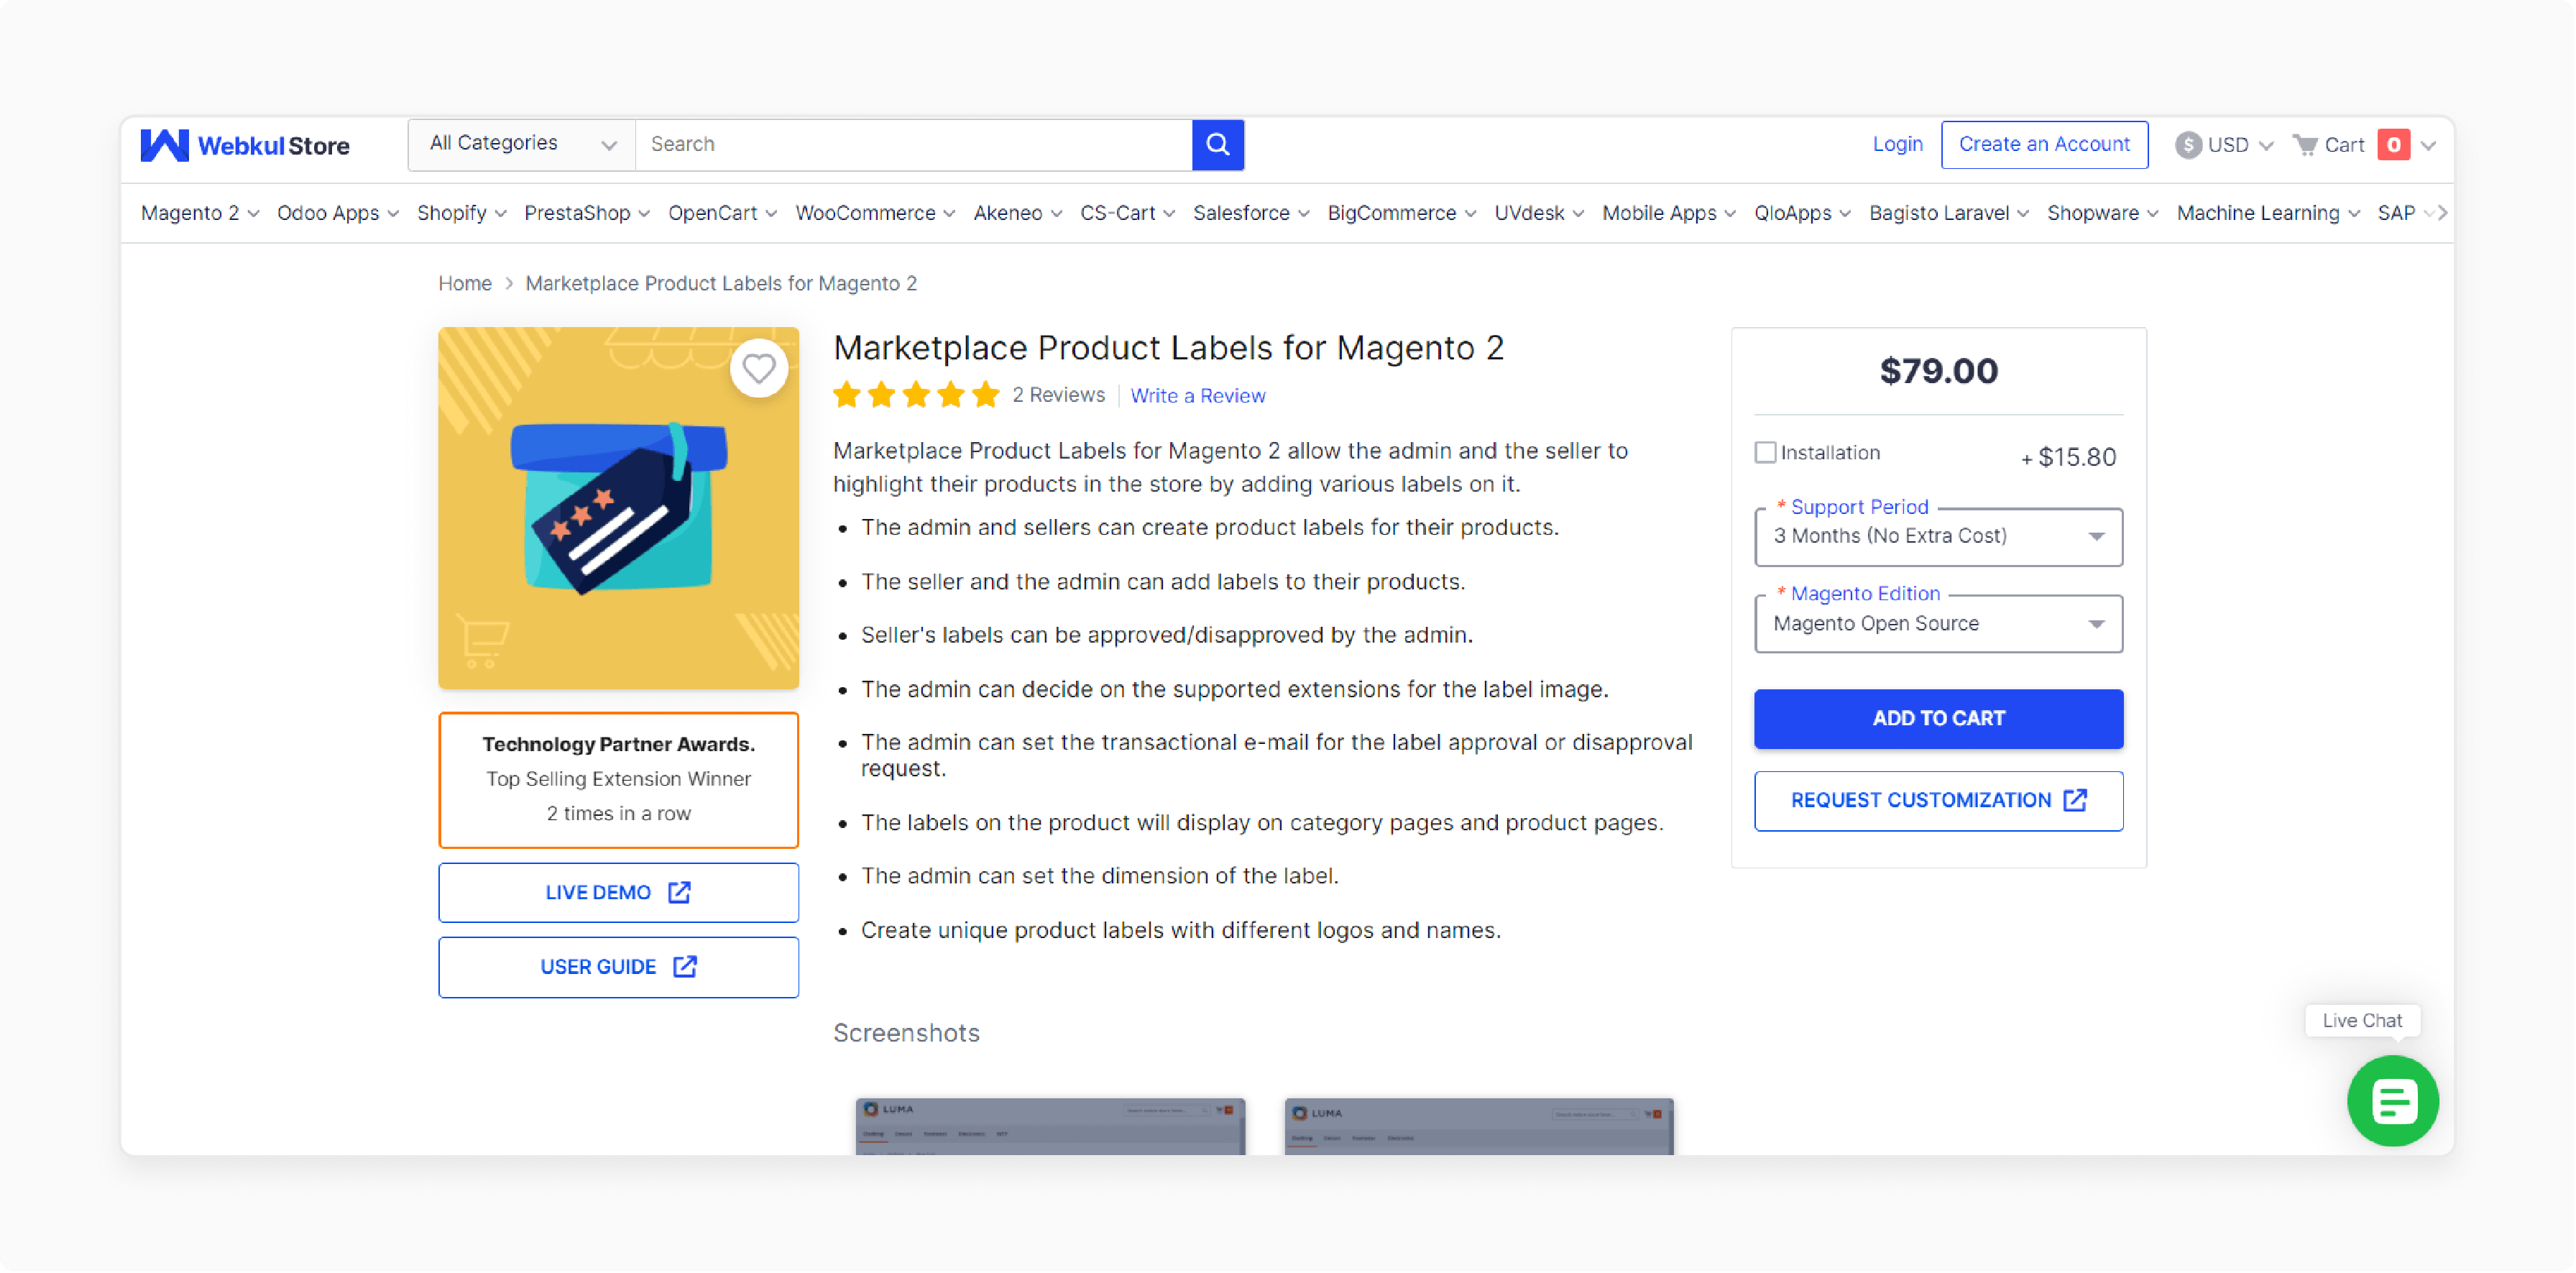Open All Categories dropdown
Viewport: 2576px width, 1273px height.
pyautogui.click(x=521, y=144)
